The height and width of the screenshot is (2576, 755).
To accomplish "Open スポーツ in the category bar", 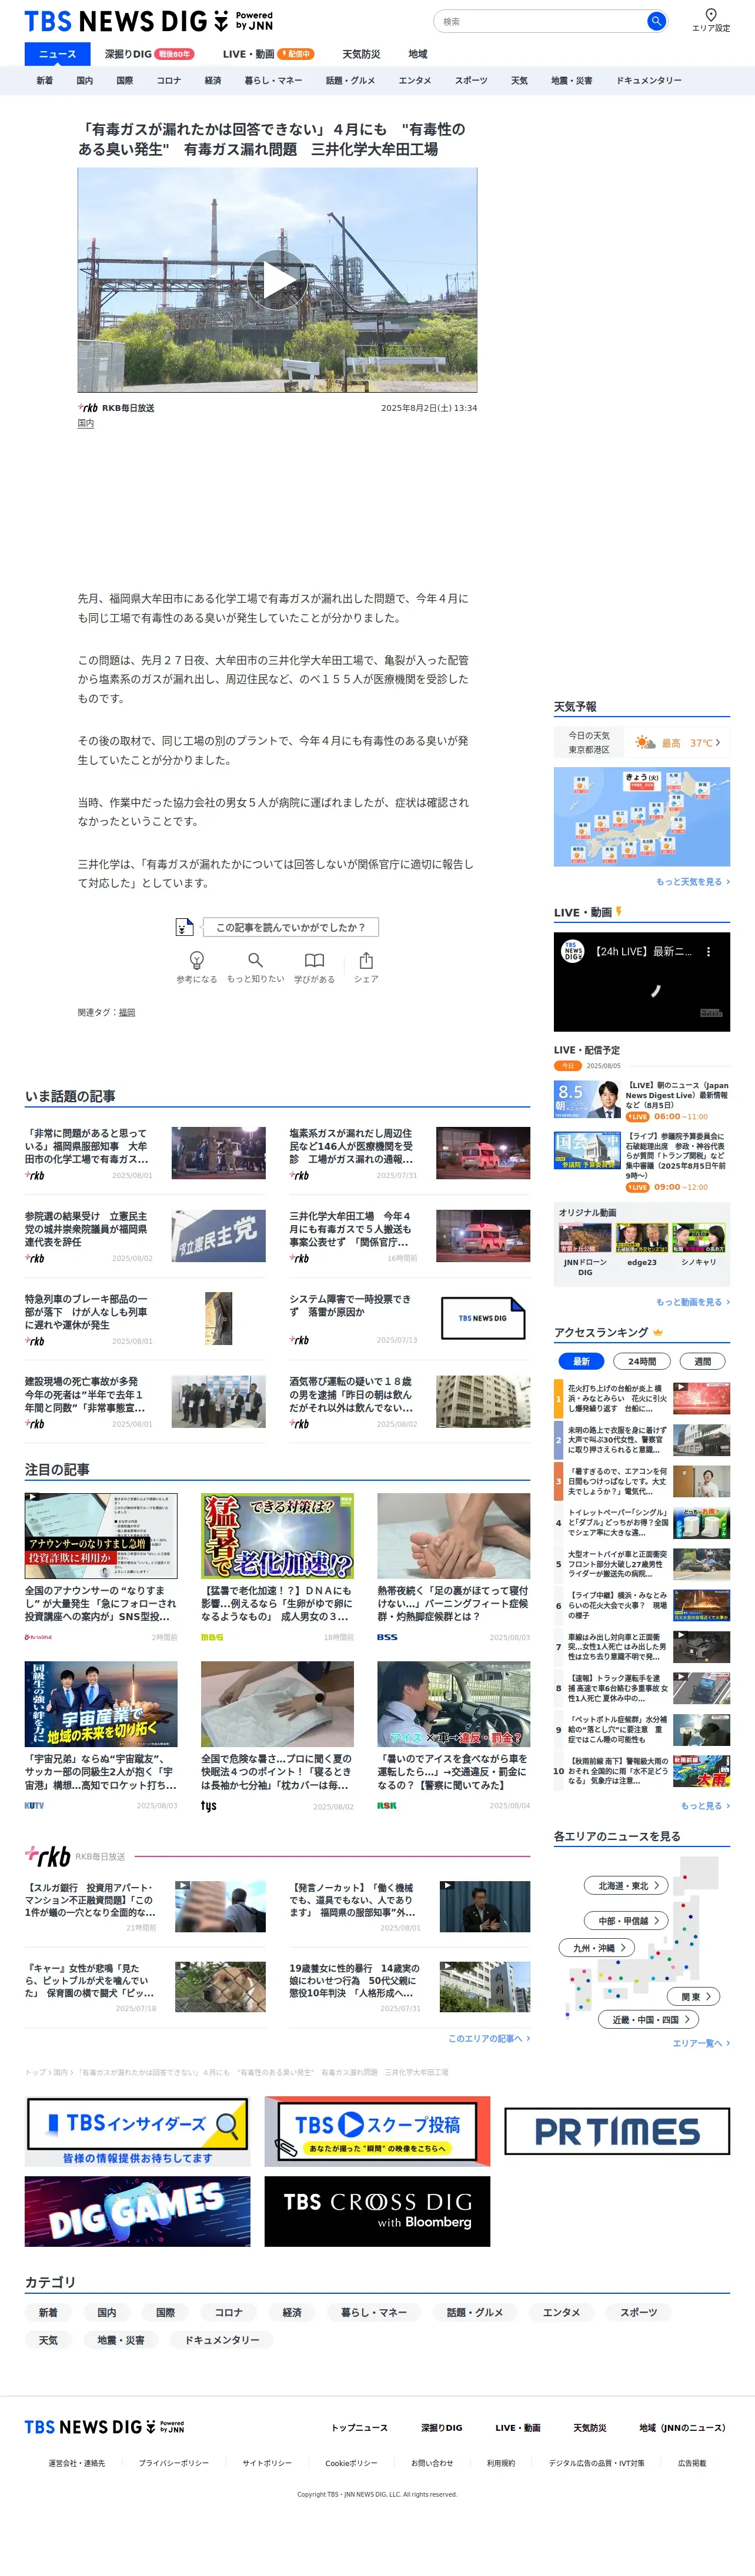I will coord(471,81).
